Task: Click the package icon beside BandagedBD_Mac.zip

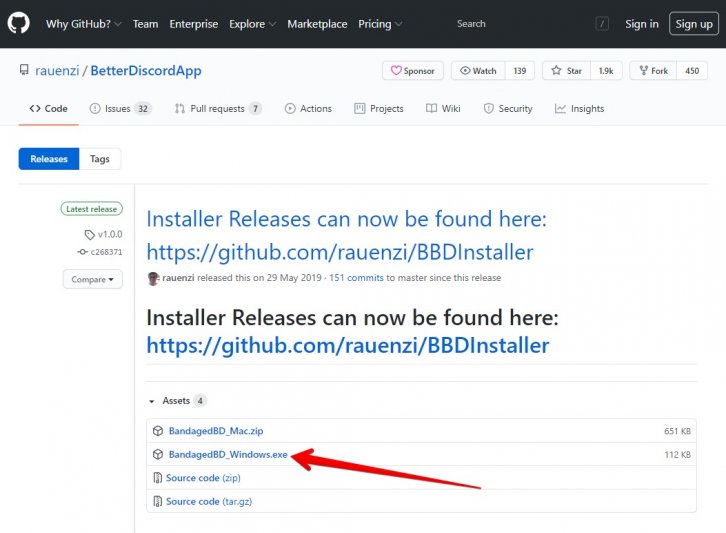Action: pos(158,431)
